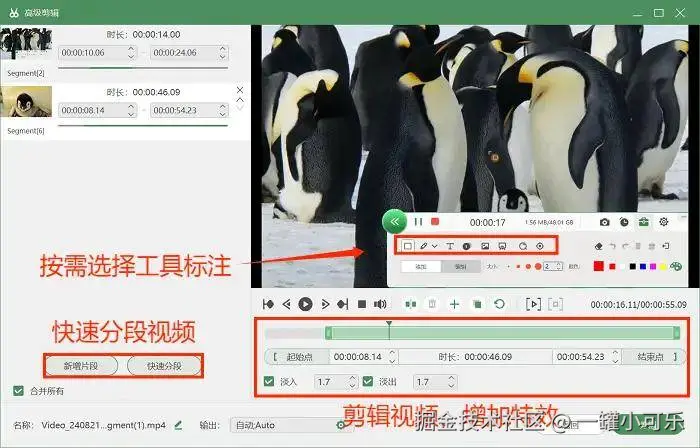Enable the 淡入 fade-in checkbox
Screen dimensions: 700x448
269,382
